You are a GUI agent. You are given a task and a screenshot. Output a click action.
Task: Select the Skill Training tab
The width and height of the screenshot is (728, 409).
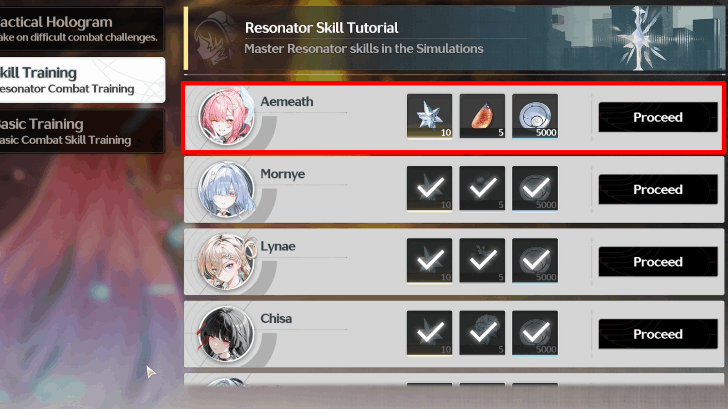click(x=82, y=80)
